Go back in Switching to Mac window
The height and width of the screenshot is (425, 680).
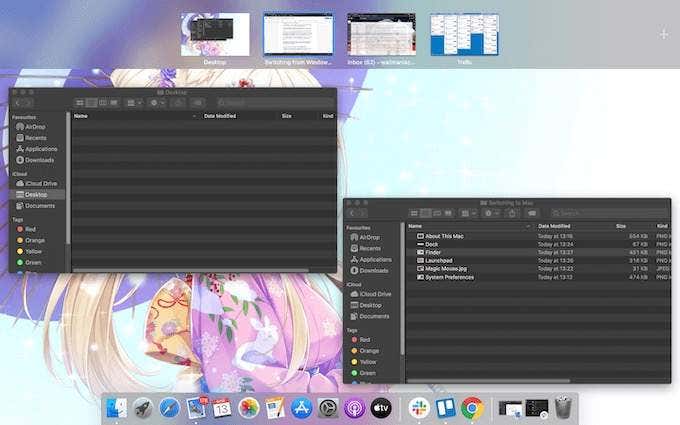353,213
